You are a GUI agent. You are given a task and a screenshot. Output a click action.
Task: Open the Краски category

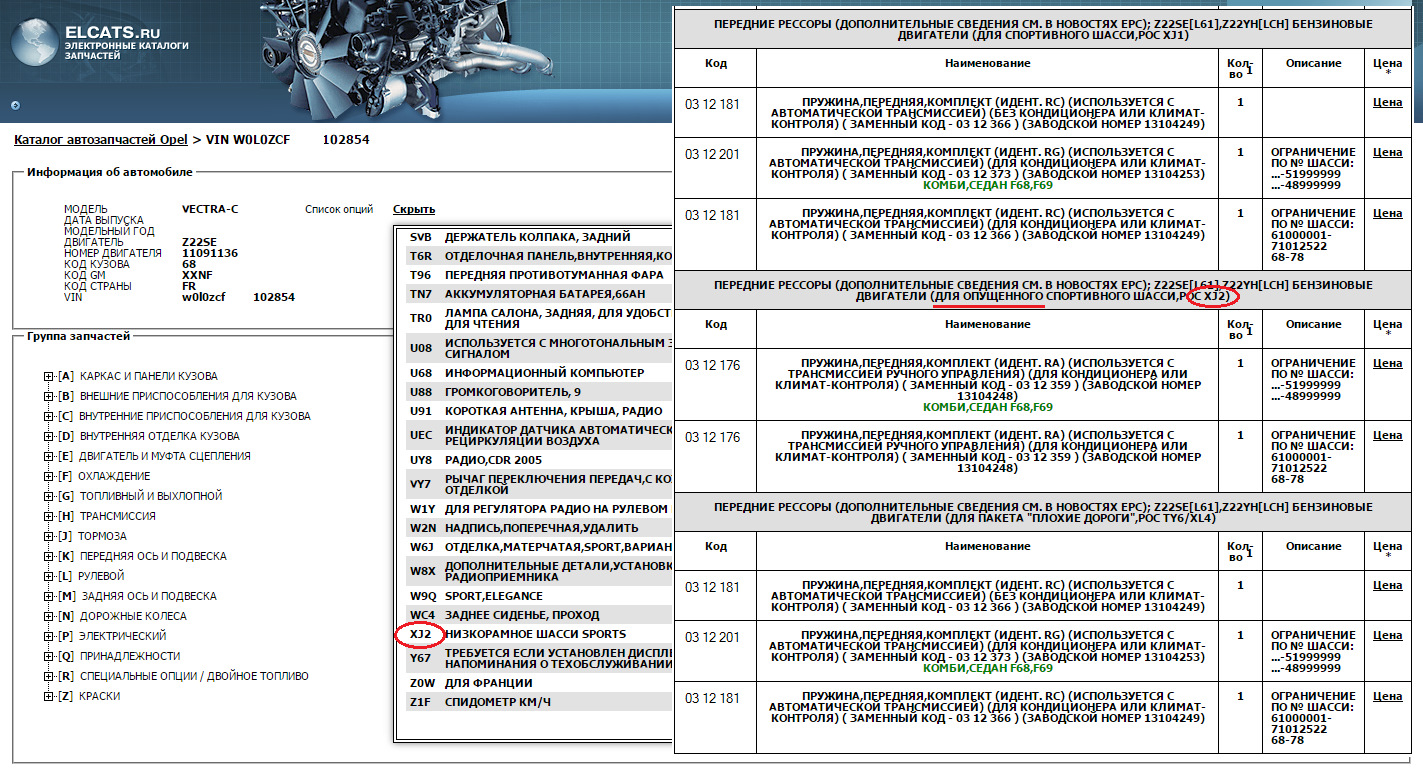100,696
